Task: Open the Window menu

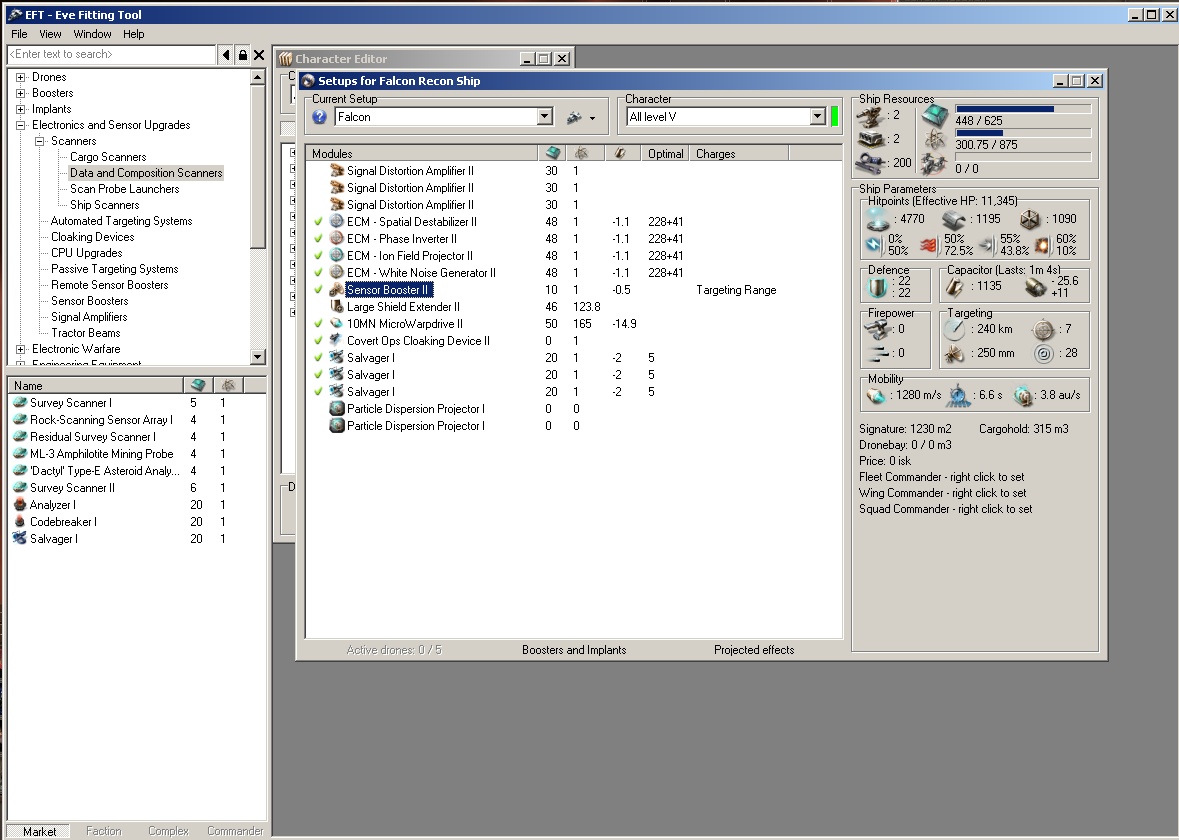Action: 92,34
